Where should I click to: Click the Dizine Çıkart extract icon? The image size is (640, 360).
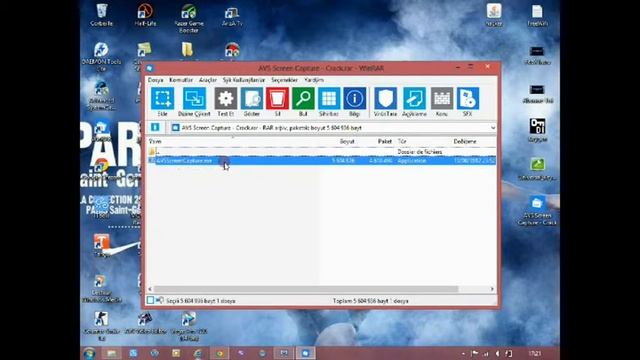pyautogui.click(x=194, y=98)
